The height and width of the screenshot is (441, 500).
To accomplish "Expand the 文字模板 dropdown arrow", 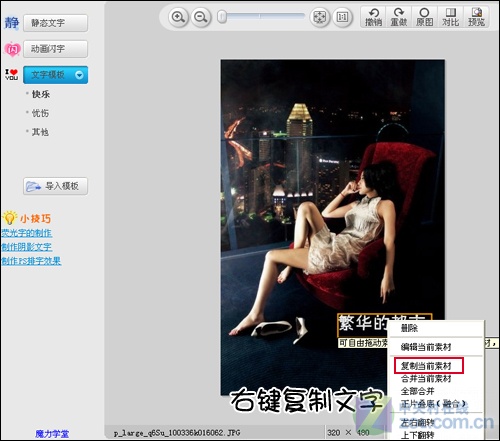I will [x=79, y=75].
